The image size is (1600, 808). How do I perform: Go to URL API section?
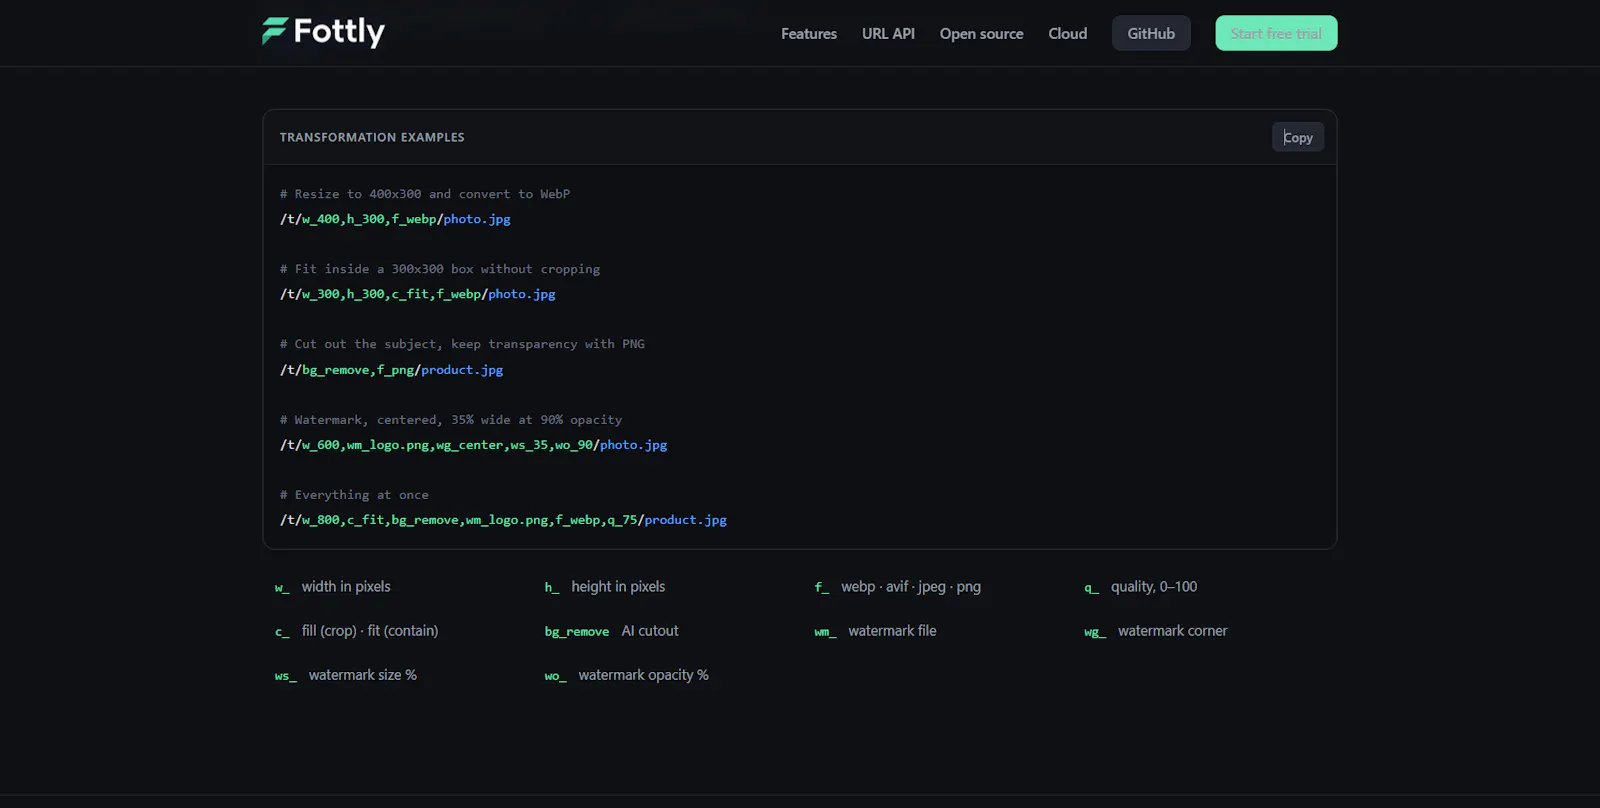click(x=888, y=33)
